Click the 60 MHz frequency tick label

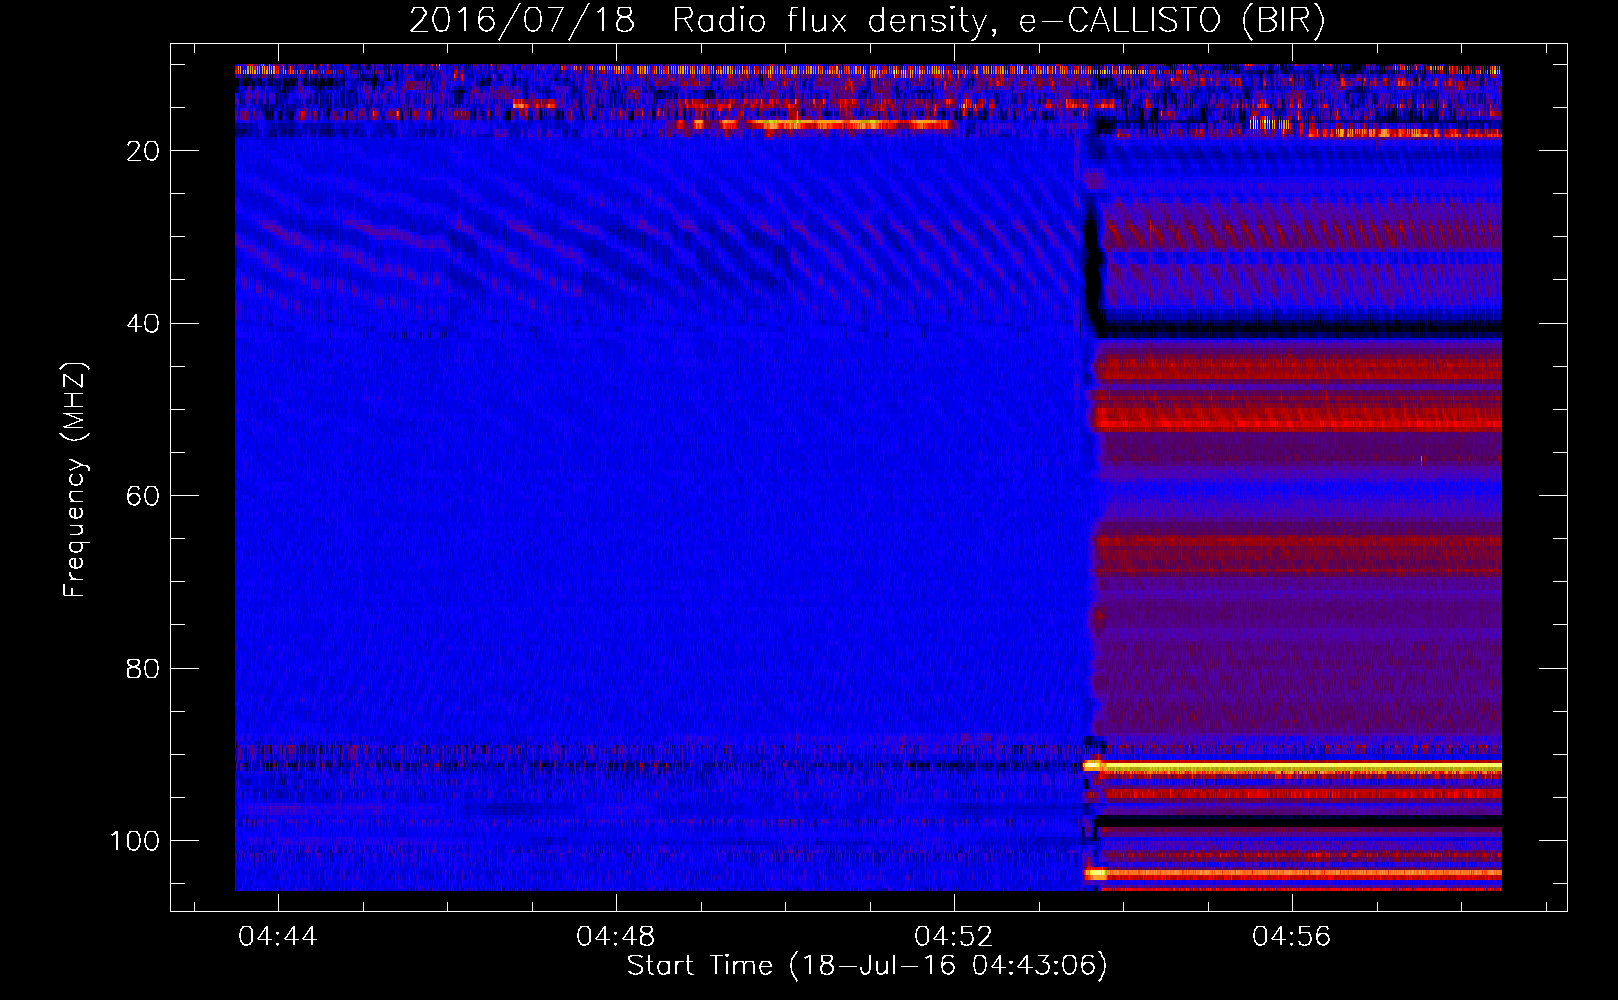coord(143,496)
